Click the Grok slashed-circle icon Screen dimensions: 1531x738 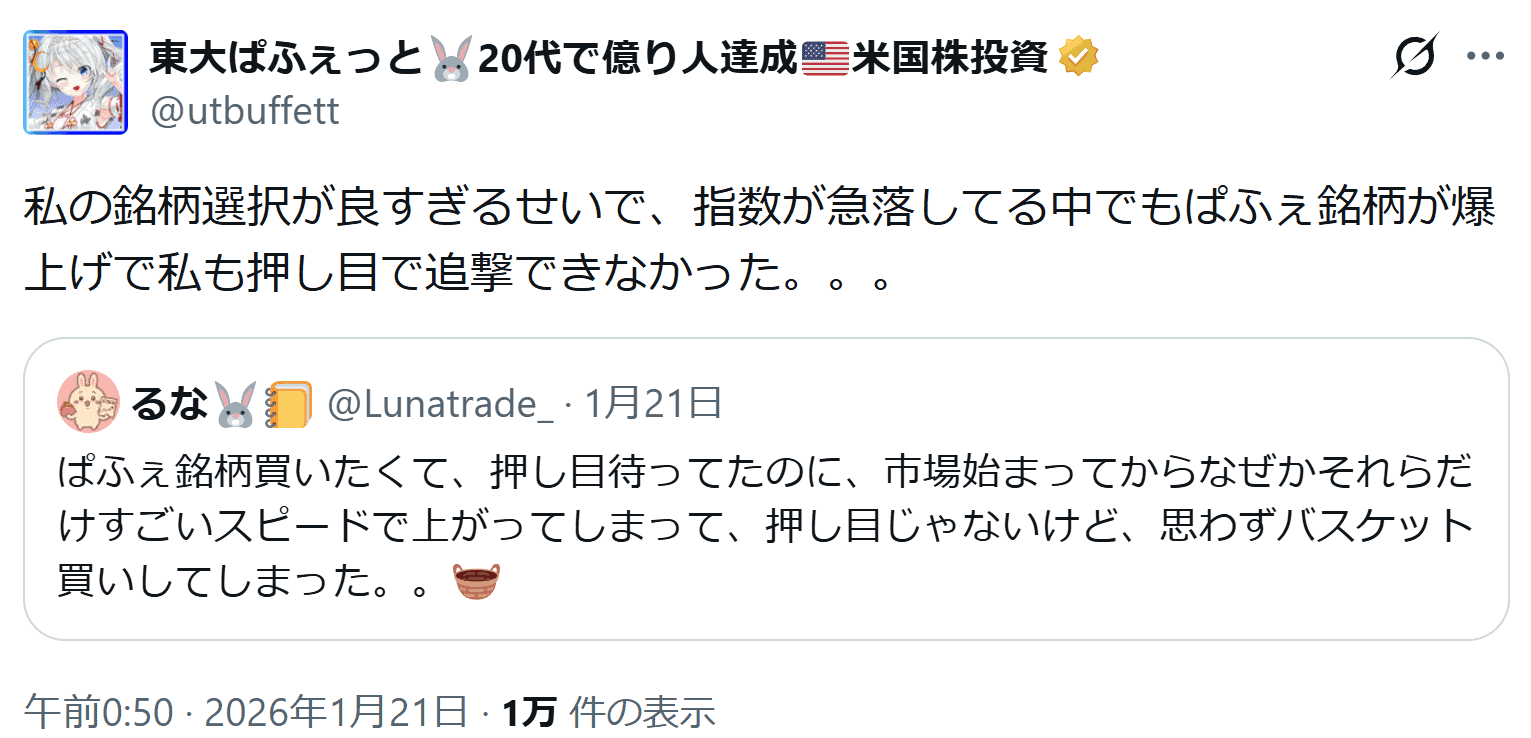tap(1414, 57)
